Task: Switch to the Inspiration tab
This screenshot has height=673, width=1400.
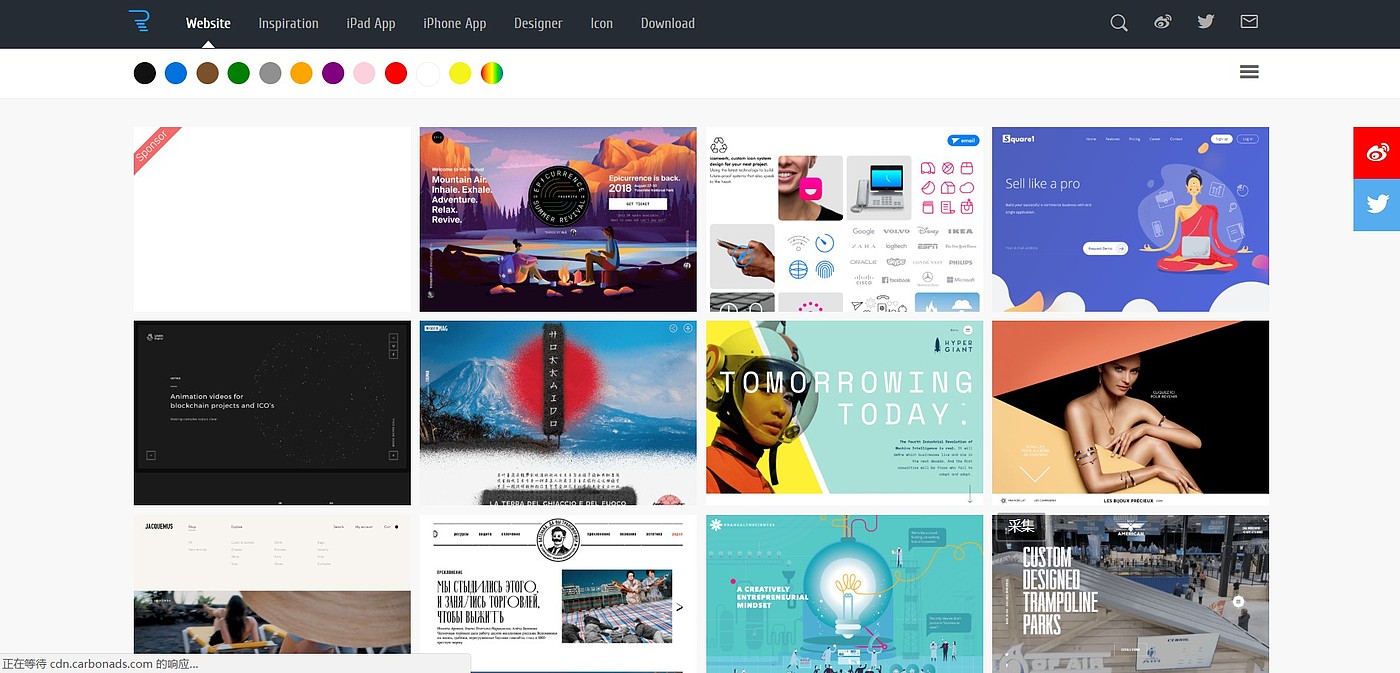Action: [288, 23]
